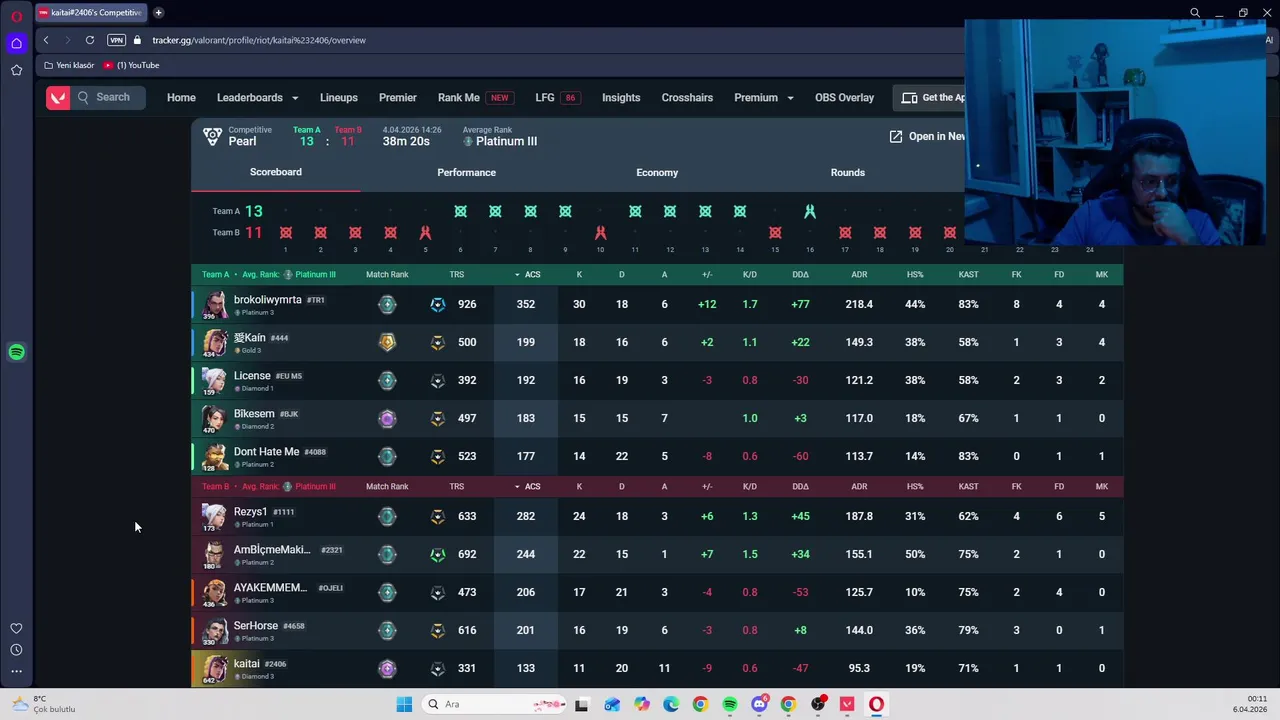Switch to the Scoreboard tab

pyautogui.click(x=276, y=172)
